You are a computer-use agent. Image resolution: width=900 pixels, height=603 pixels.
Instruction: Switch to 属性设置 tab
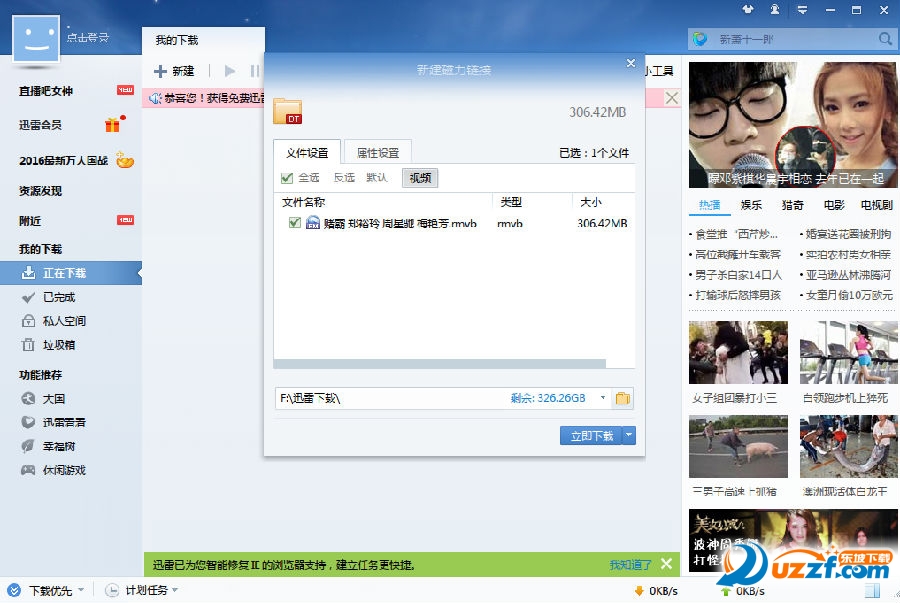tap(377, 153)
